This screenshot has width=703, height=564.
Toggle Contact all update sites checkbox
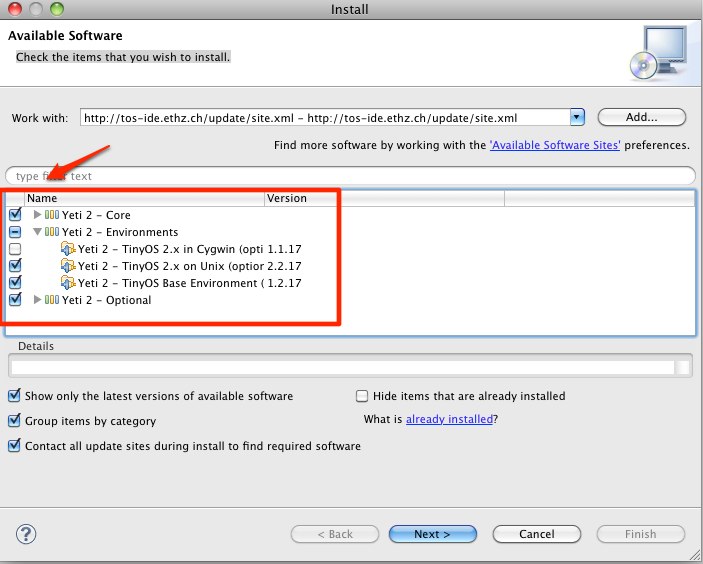point(14,446)
